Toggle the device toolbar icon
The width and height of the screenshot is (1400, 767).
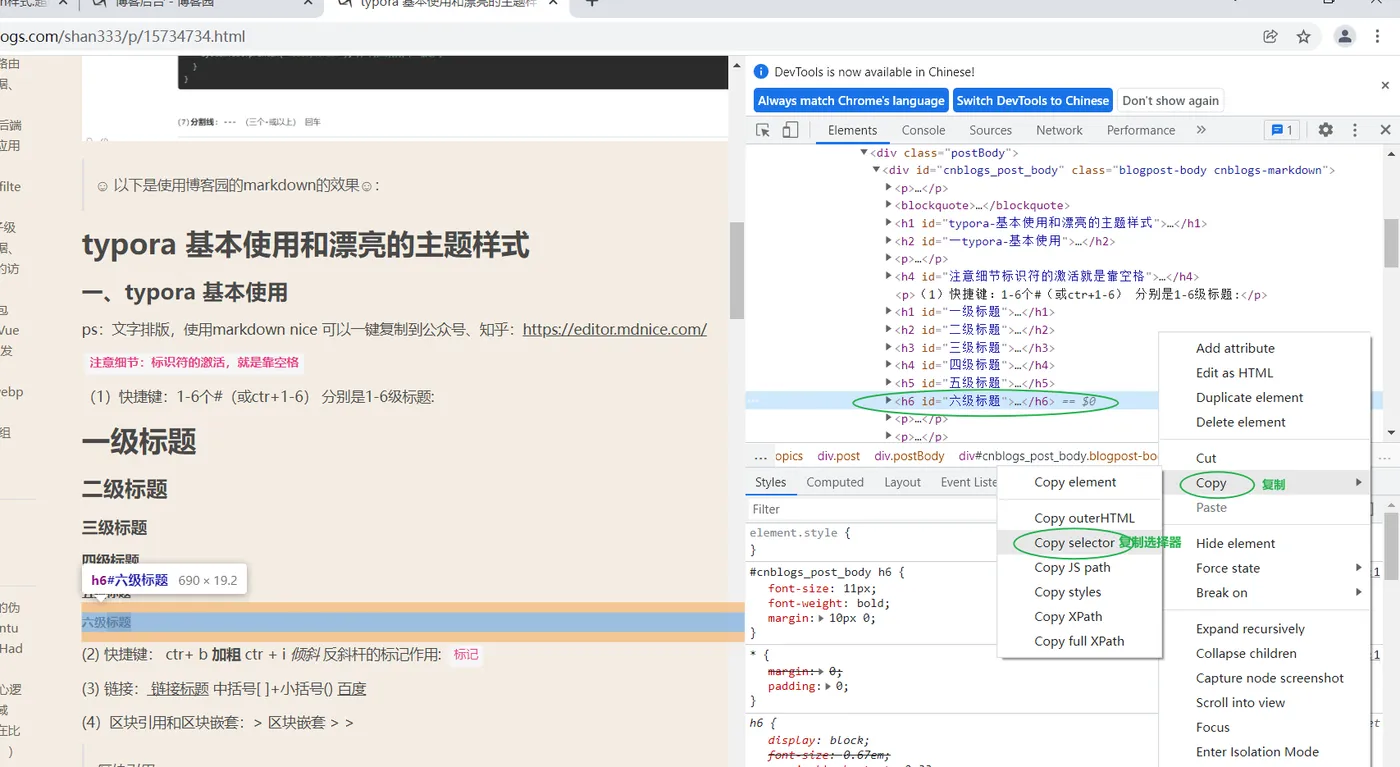tap(790, 130)
